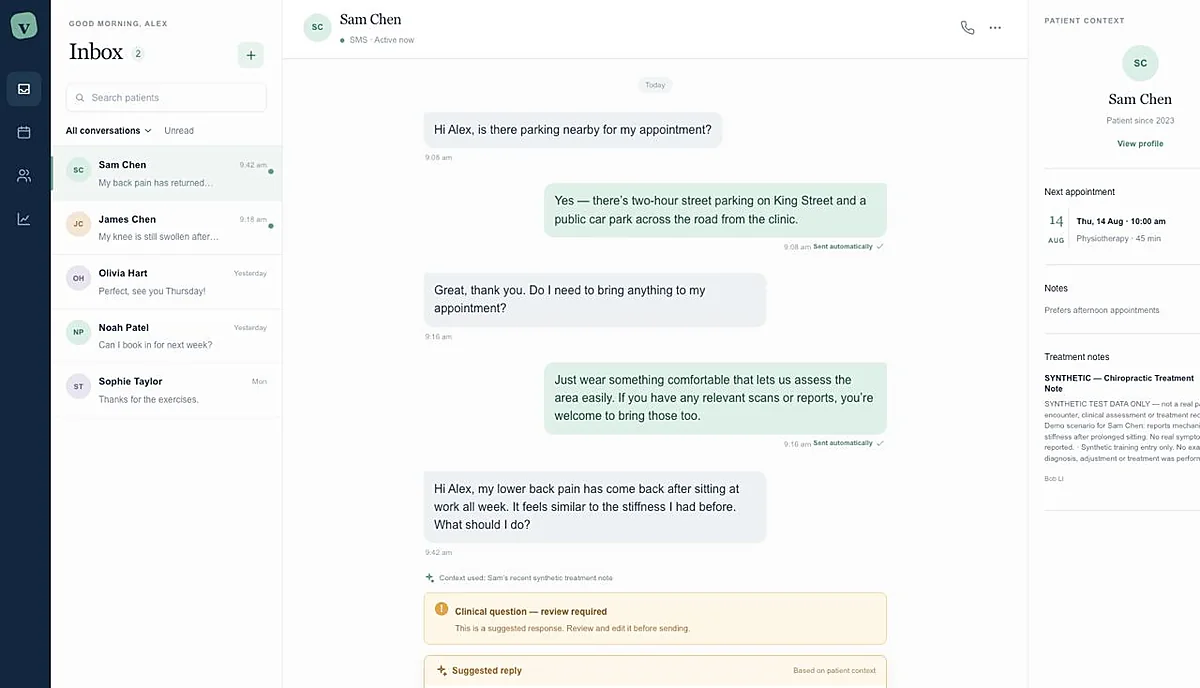Focus the Search patients field
The image size is (1200, 688).
[166, 98]
